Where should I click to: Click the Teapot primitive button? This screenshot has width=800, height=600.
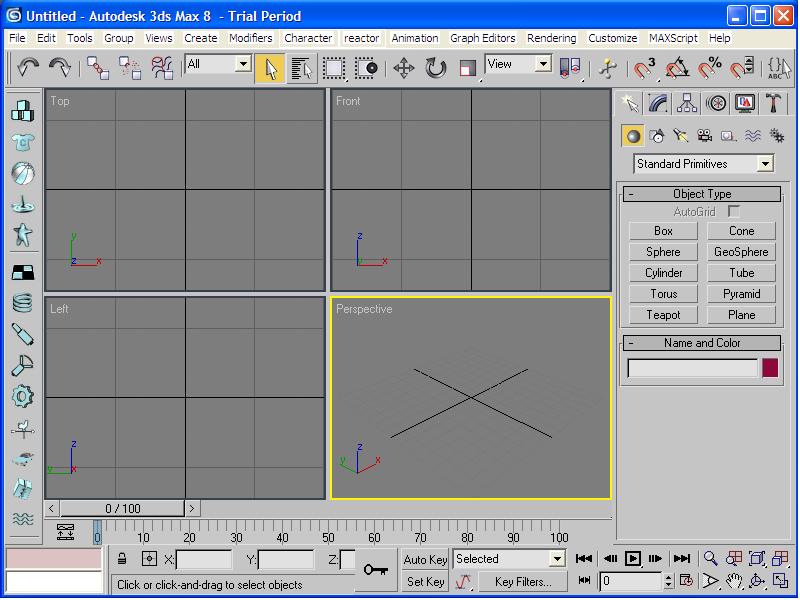663,315
